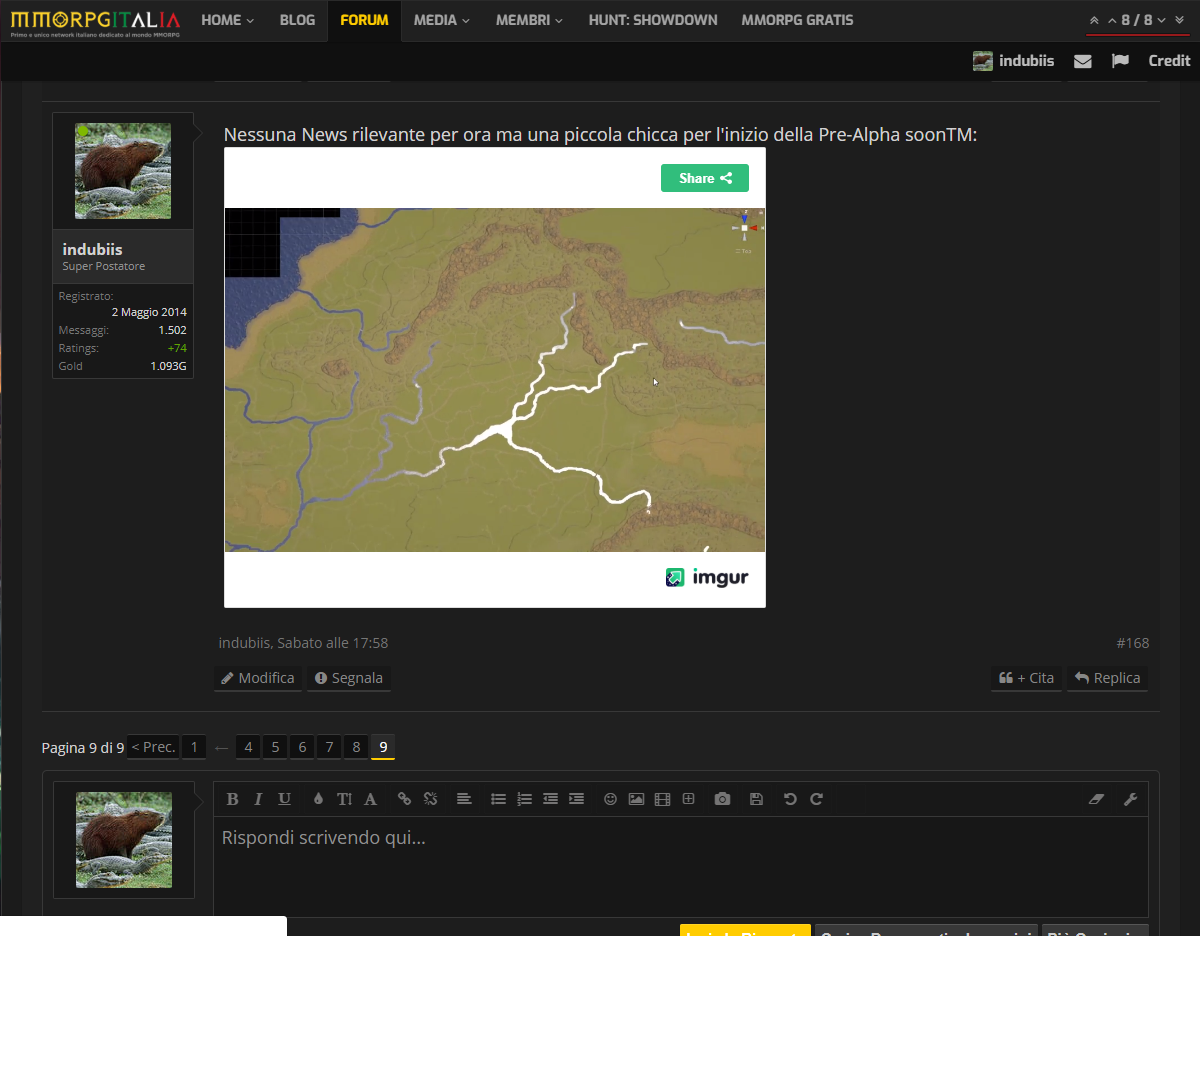Open the MMORPG GRATIS menu item
Screen dimensions: 1200x1080
click(x=797, y=20)
